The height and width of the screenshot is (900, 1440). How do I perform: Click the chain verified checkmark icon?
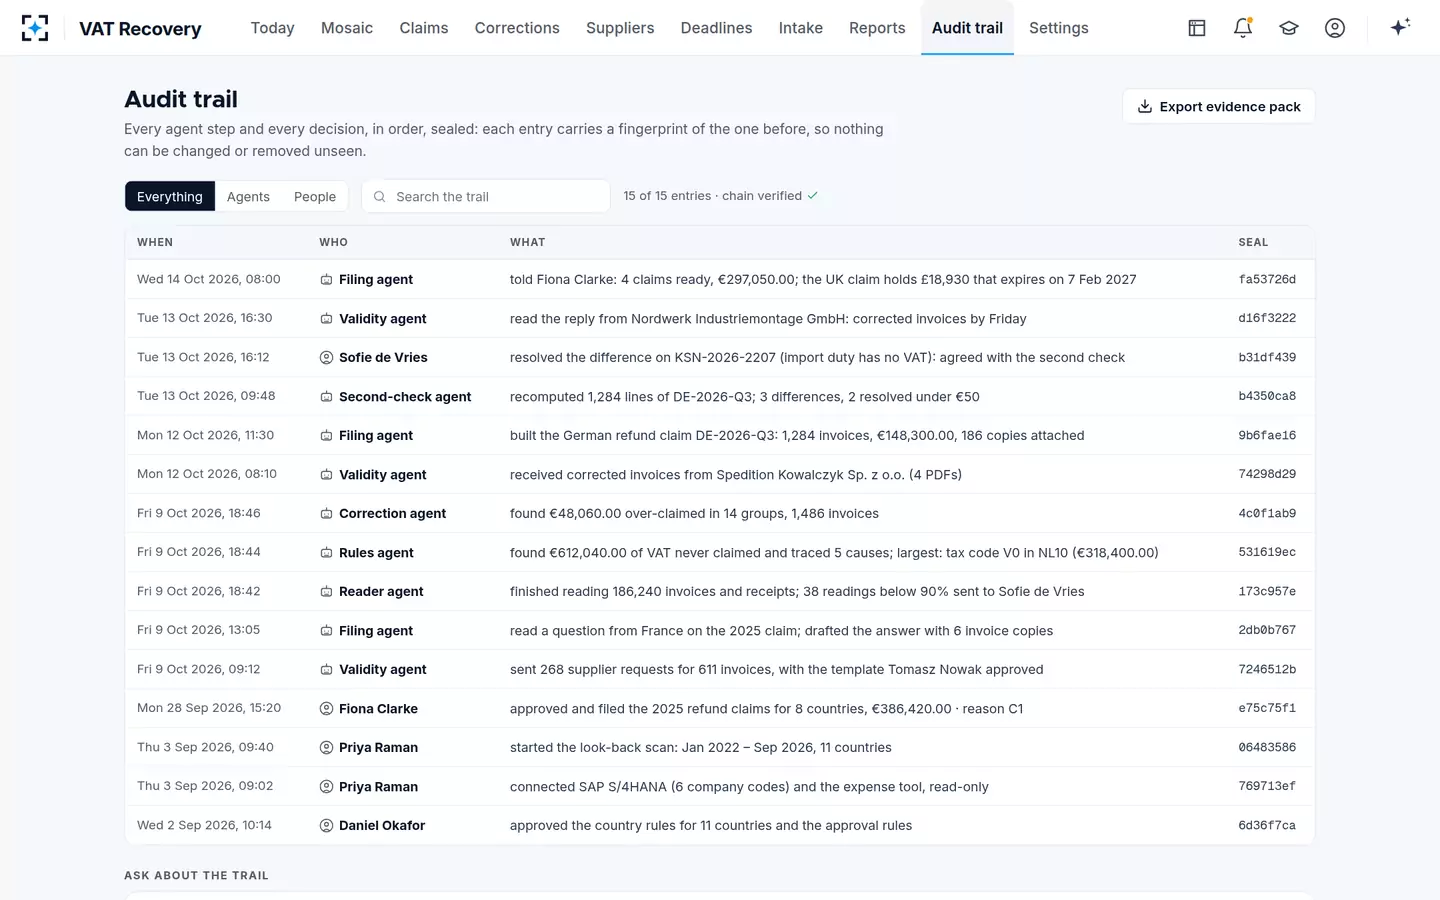(x=813, y=196)
